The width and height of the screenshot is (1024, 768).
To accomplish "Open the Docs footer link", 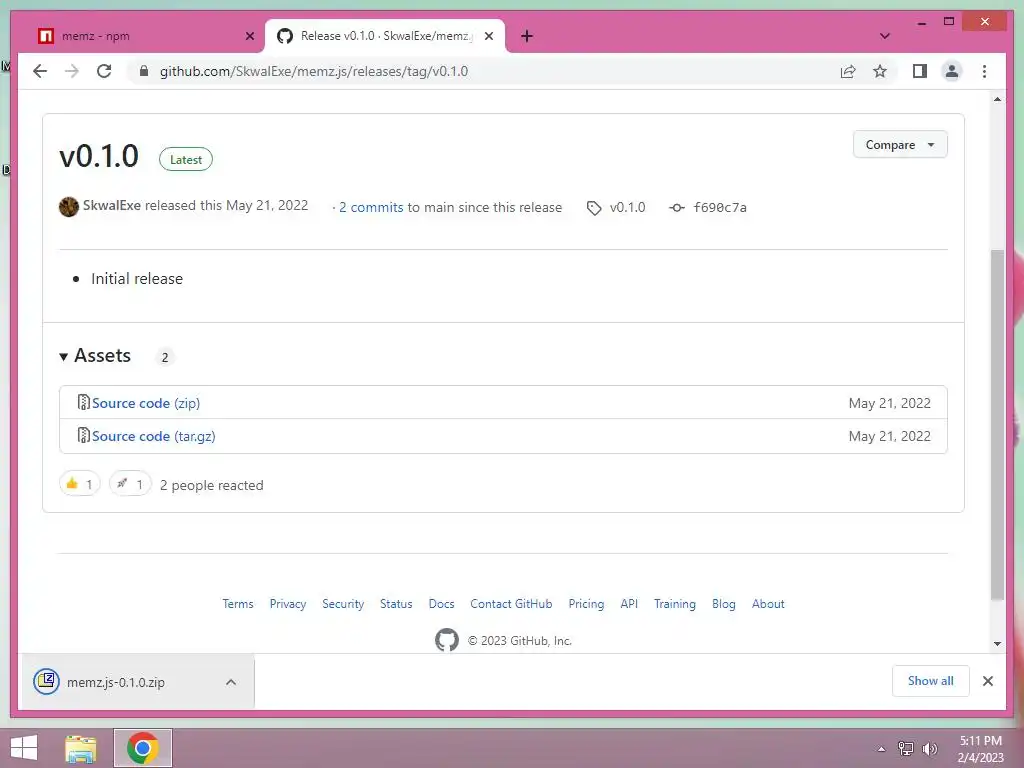I will (x=441, y=603).
